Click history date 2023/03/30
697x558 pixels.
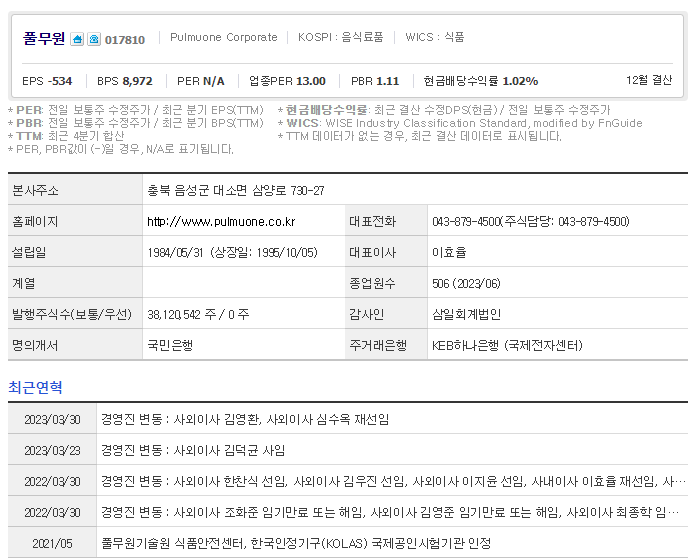[x=52, y=419]
